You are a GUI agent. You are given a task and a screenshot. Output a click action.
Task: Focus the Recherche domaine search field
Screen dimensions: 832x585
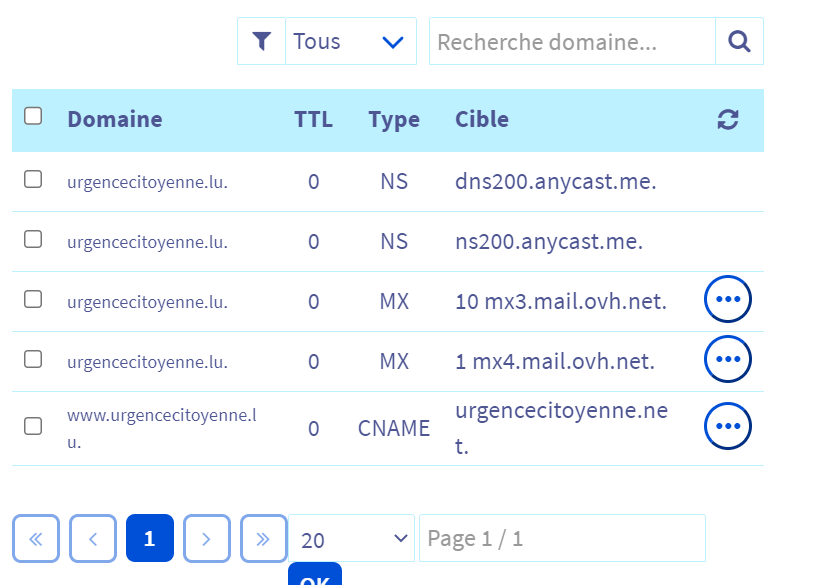click(571, 41)
